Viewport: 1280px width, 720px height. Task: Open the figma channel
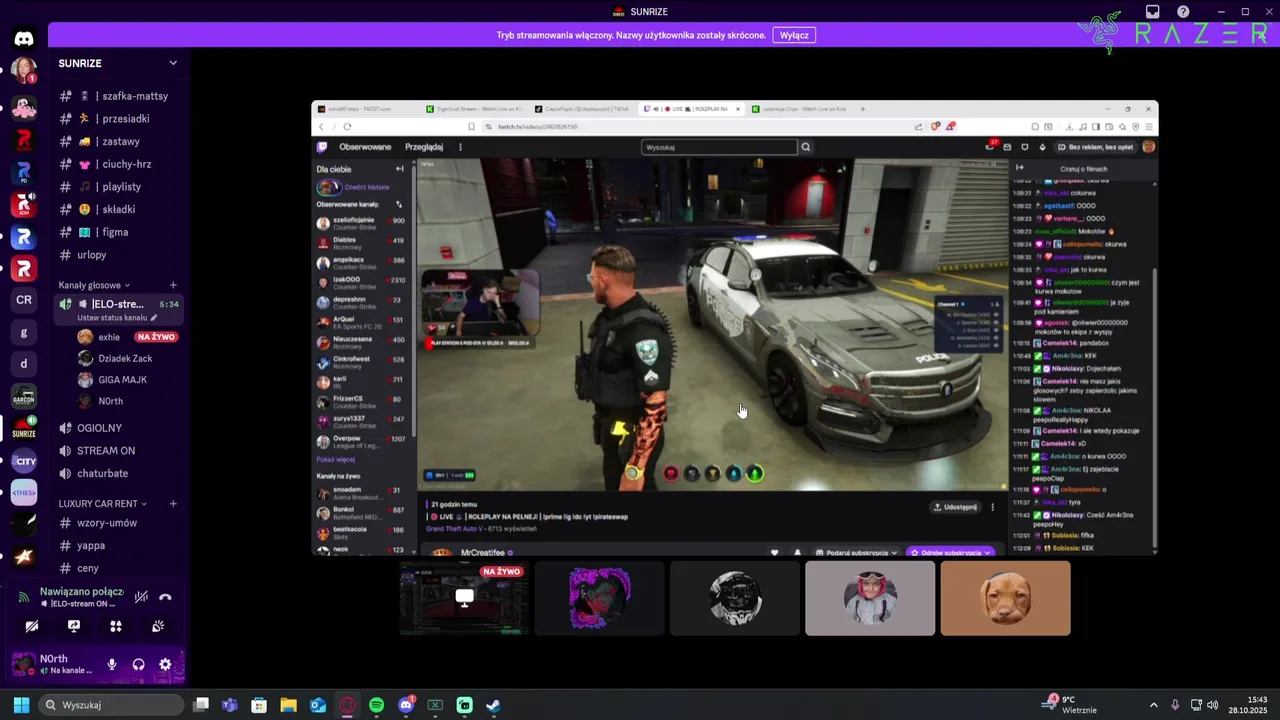click(x=119, y=232)
